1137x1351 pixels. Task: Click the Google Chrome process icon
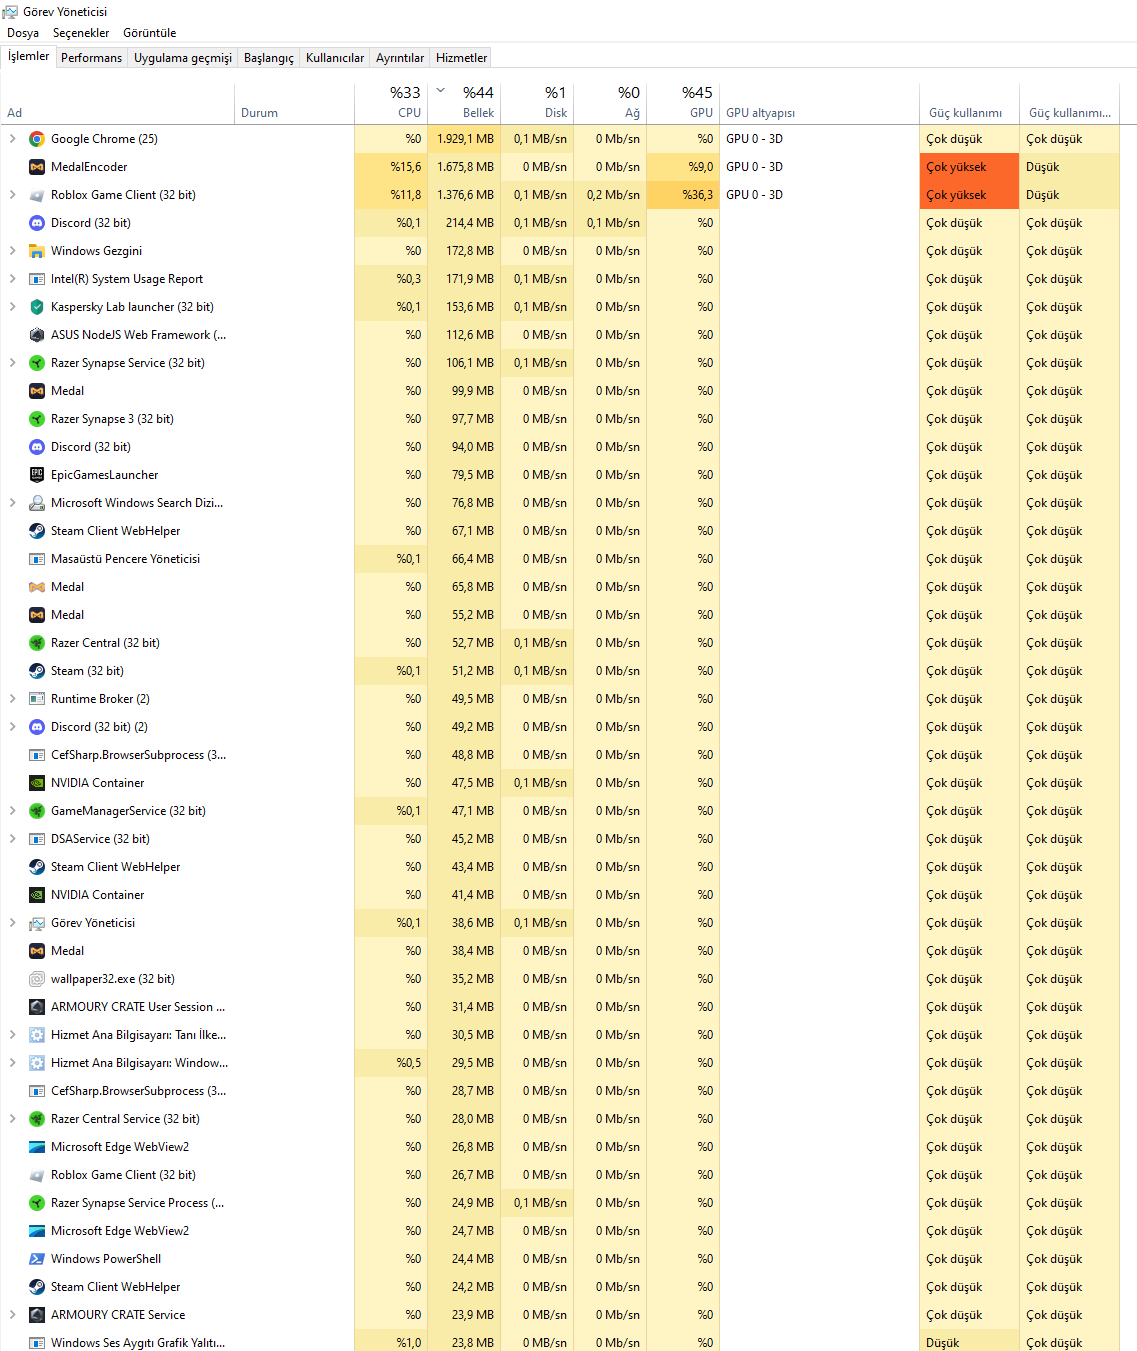coord(37,139)
